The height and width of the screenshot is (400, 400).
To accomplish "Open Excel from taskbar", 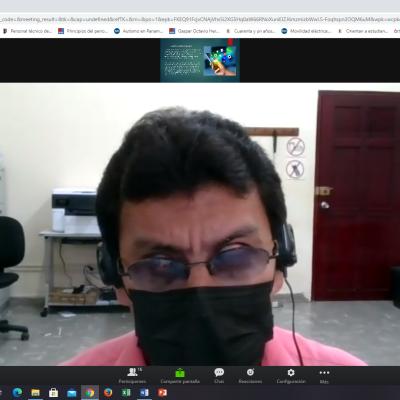I will pos(126,393).
